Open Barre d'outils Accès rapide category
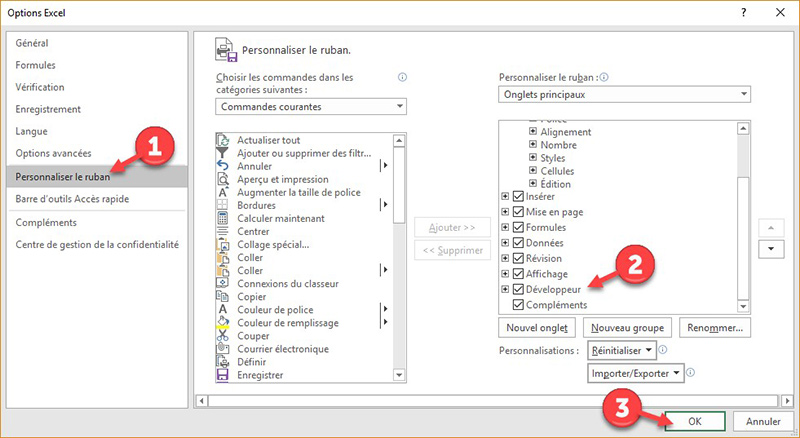This screenshot has height=438, width=800. [97, 199]
